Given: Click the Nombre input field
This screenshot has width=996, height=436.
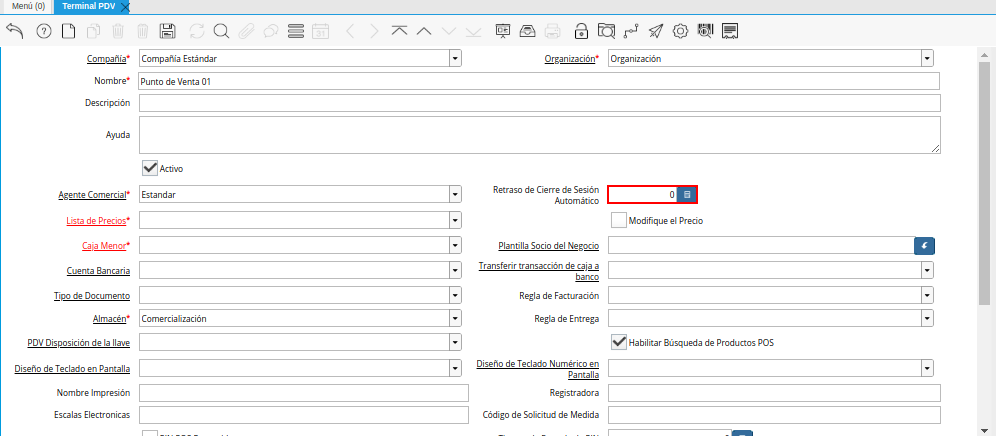Looking at the screenshot, I should [539, 81].
